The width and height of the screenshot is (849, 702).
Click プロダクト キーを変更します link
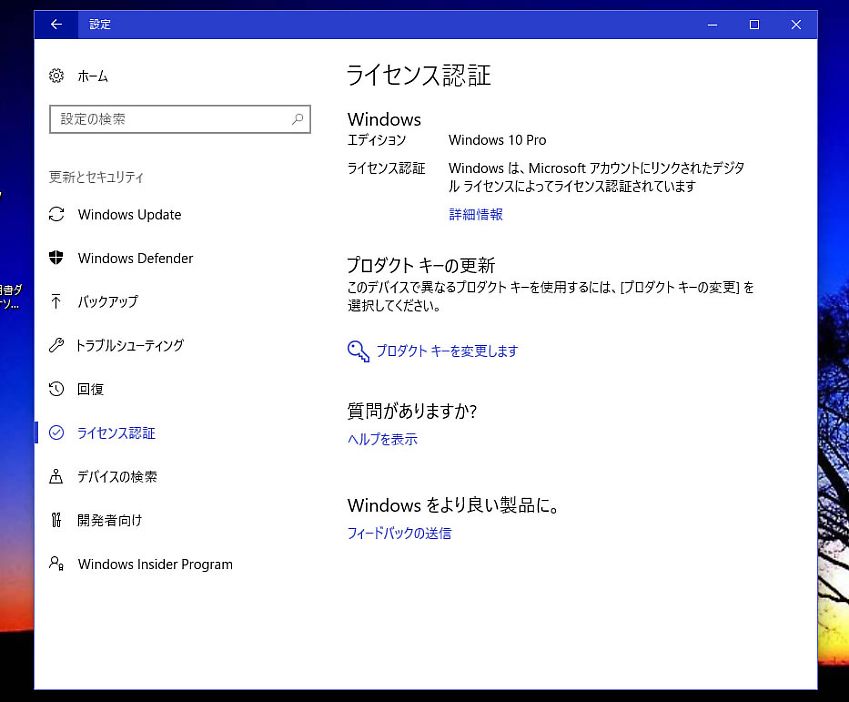pos(447,351)
